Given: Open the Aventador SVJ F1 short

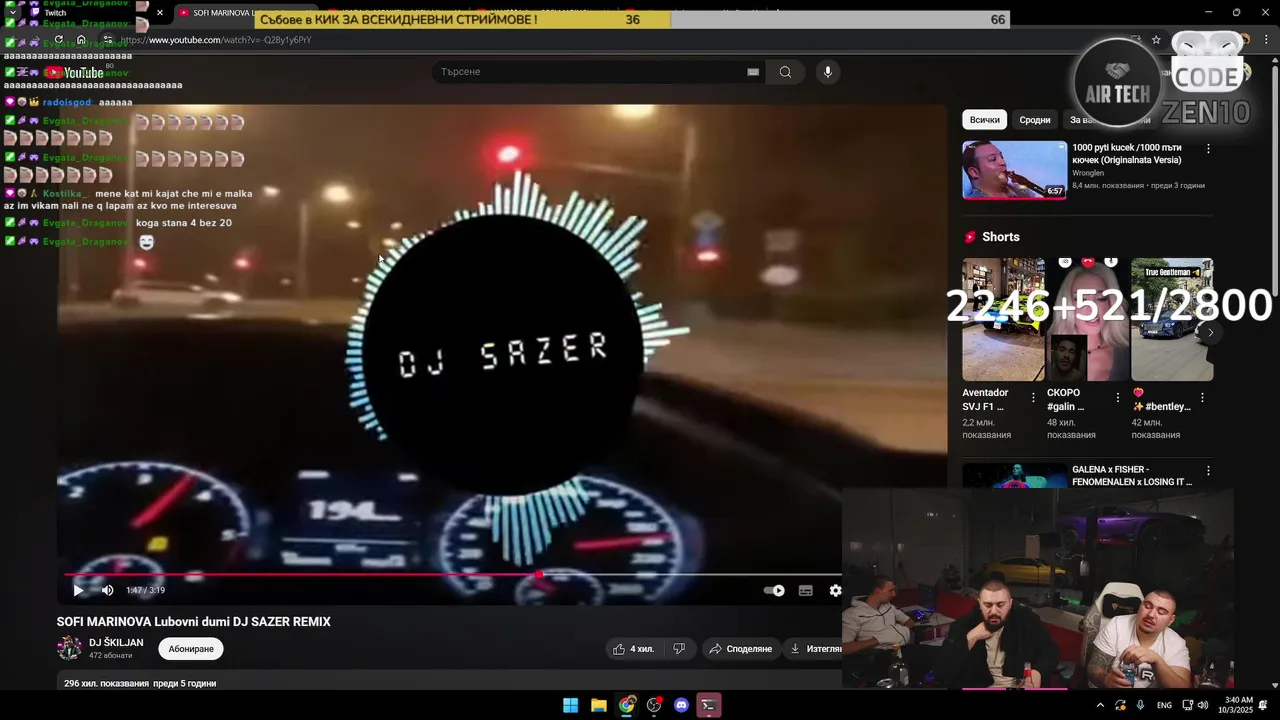Looking at the screenshot, I should point(1003,320).
